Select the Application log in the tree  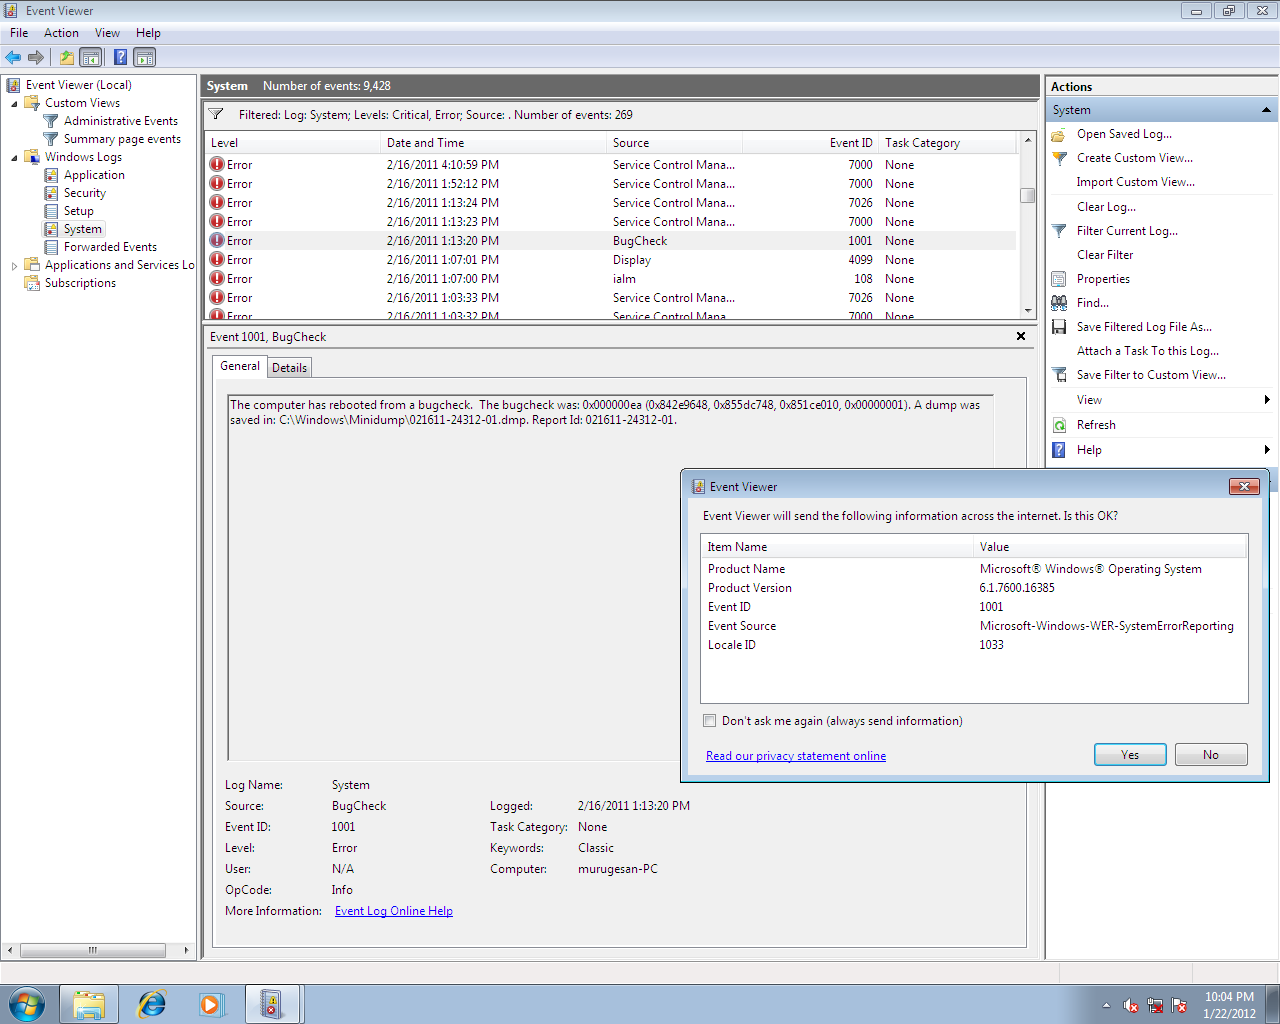(94, 175)
